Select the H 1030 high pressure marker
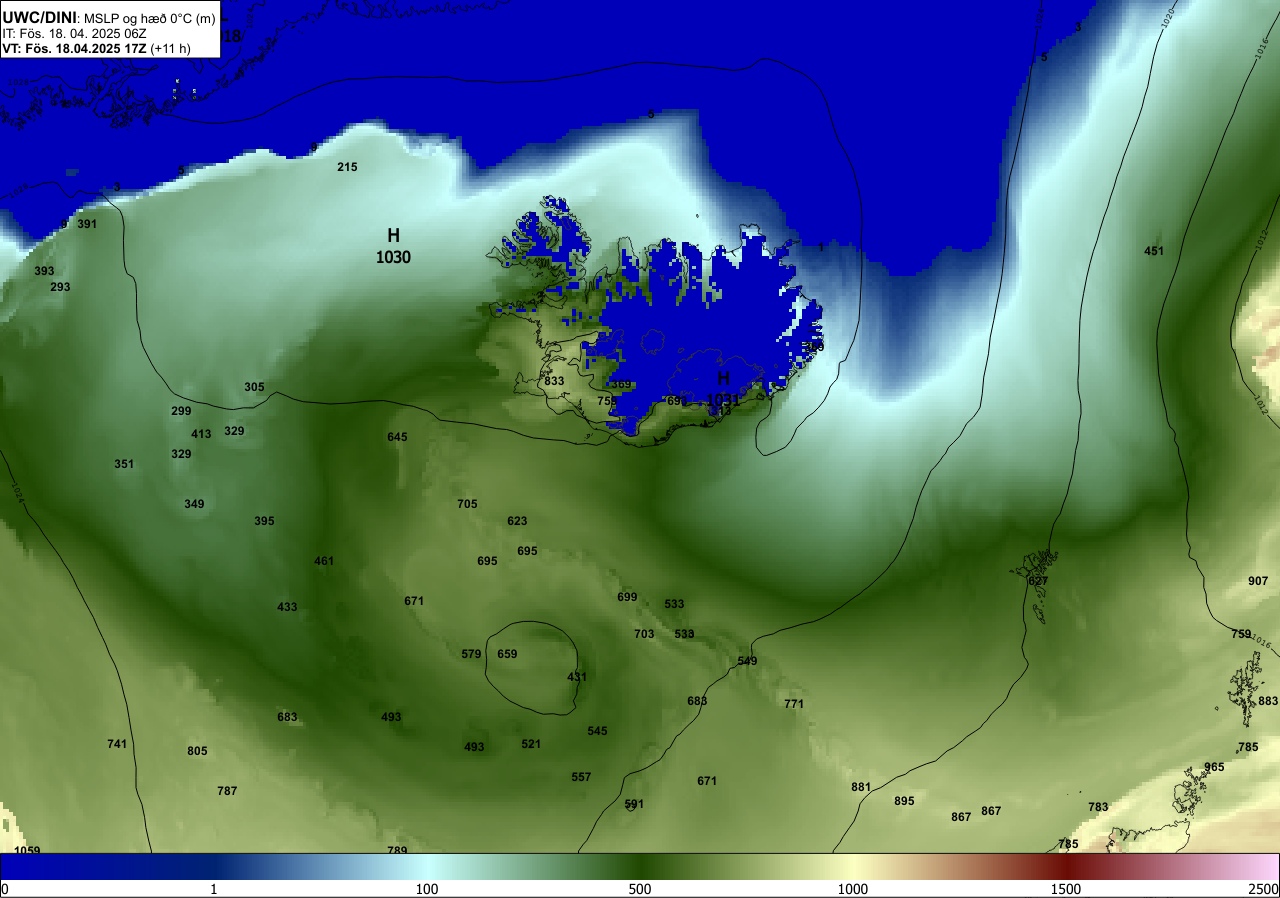 click(x=394, y=246)
